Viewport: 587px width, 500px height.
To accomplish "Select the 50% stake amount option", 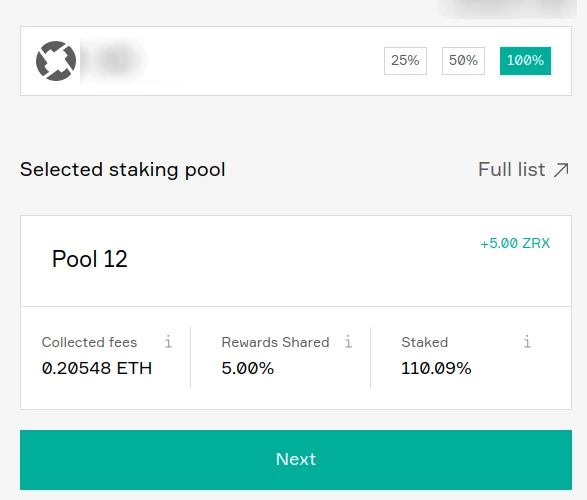I will click(463, 61).
